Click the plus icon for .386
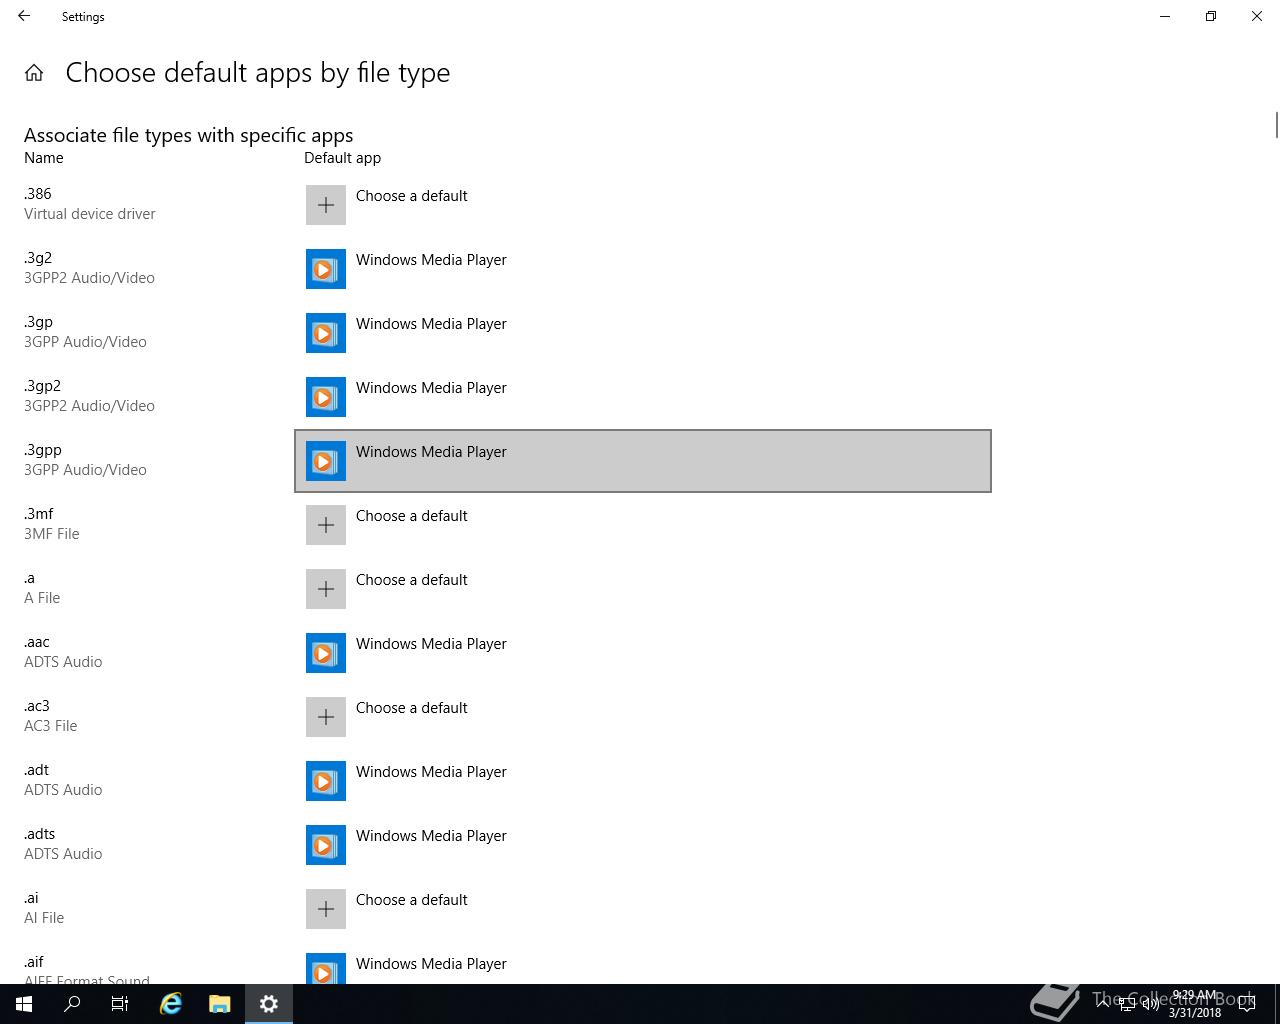The width and height of the screenshot is (1280, 1024). pos(326,205)
